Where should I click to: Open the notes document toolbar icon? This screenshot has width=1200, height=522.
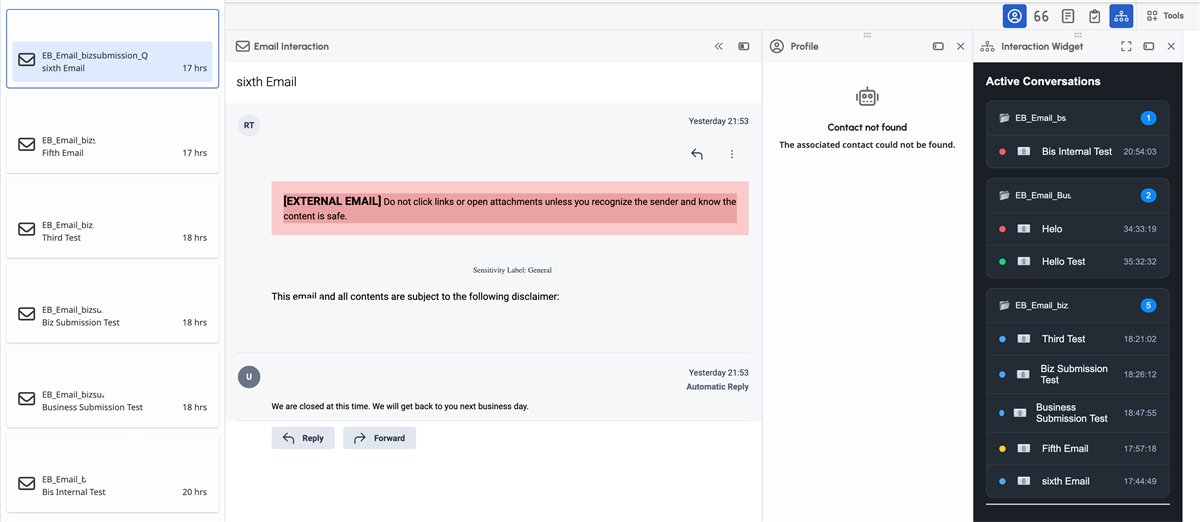pyautogui.click(x=1068, y=16)
